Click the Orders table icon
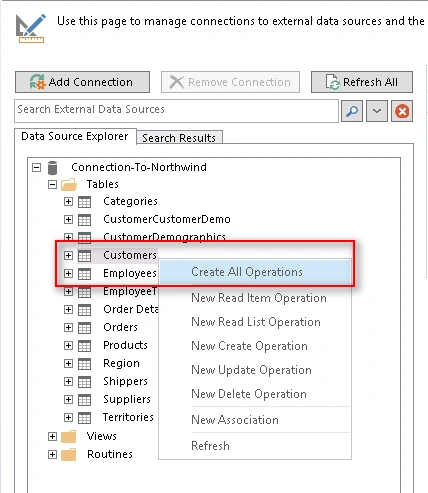The width and height of the screenshot is (428, 493). click(x=84, y=328)
